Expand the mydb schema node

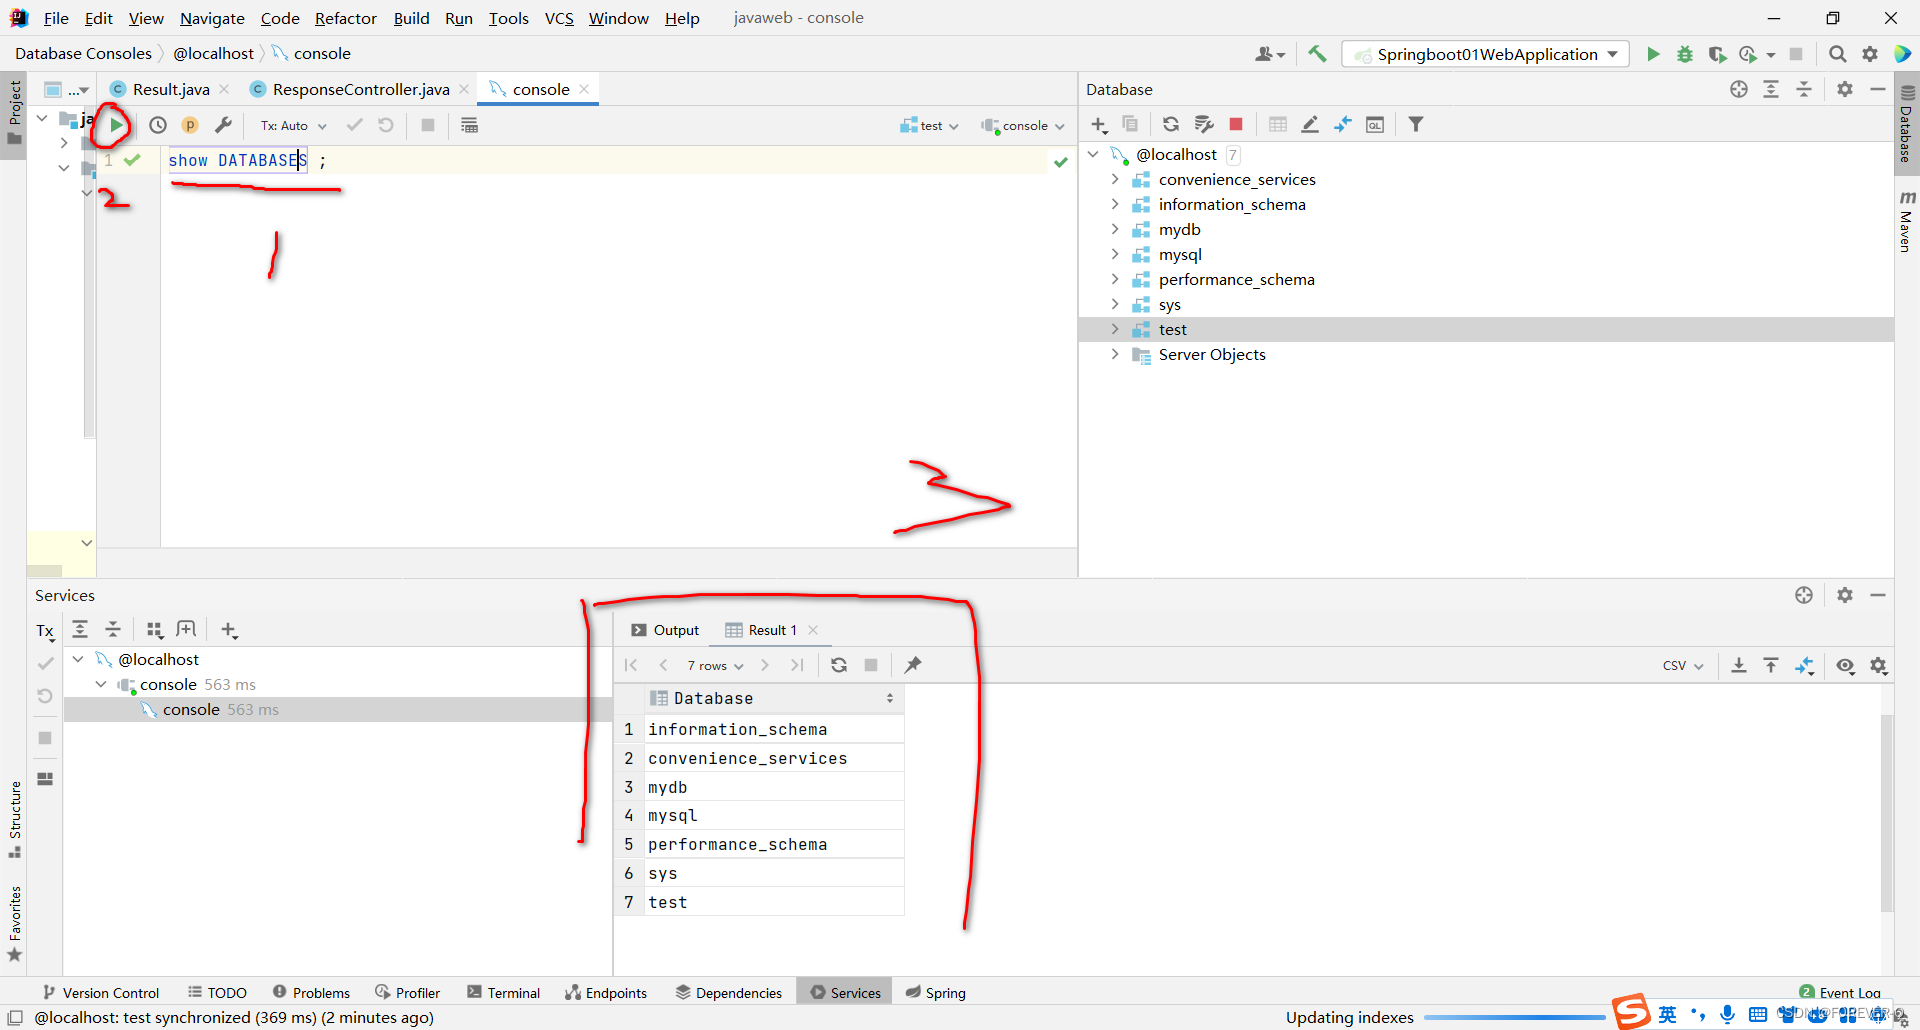[1115, 229]
